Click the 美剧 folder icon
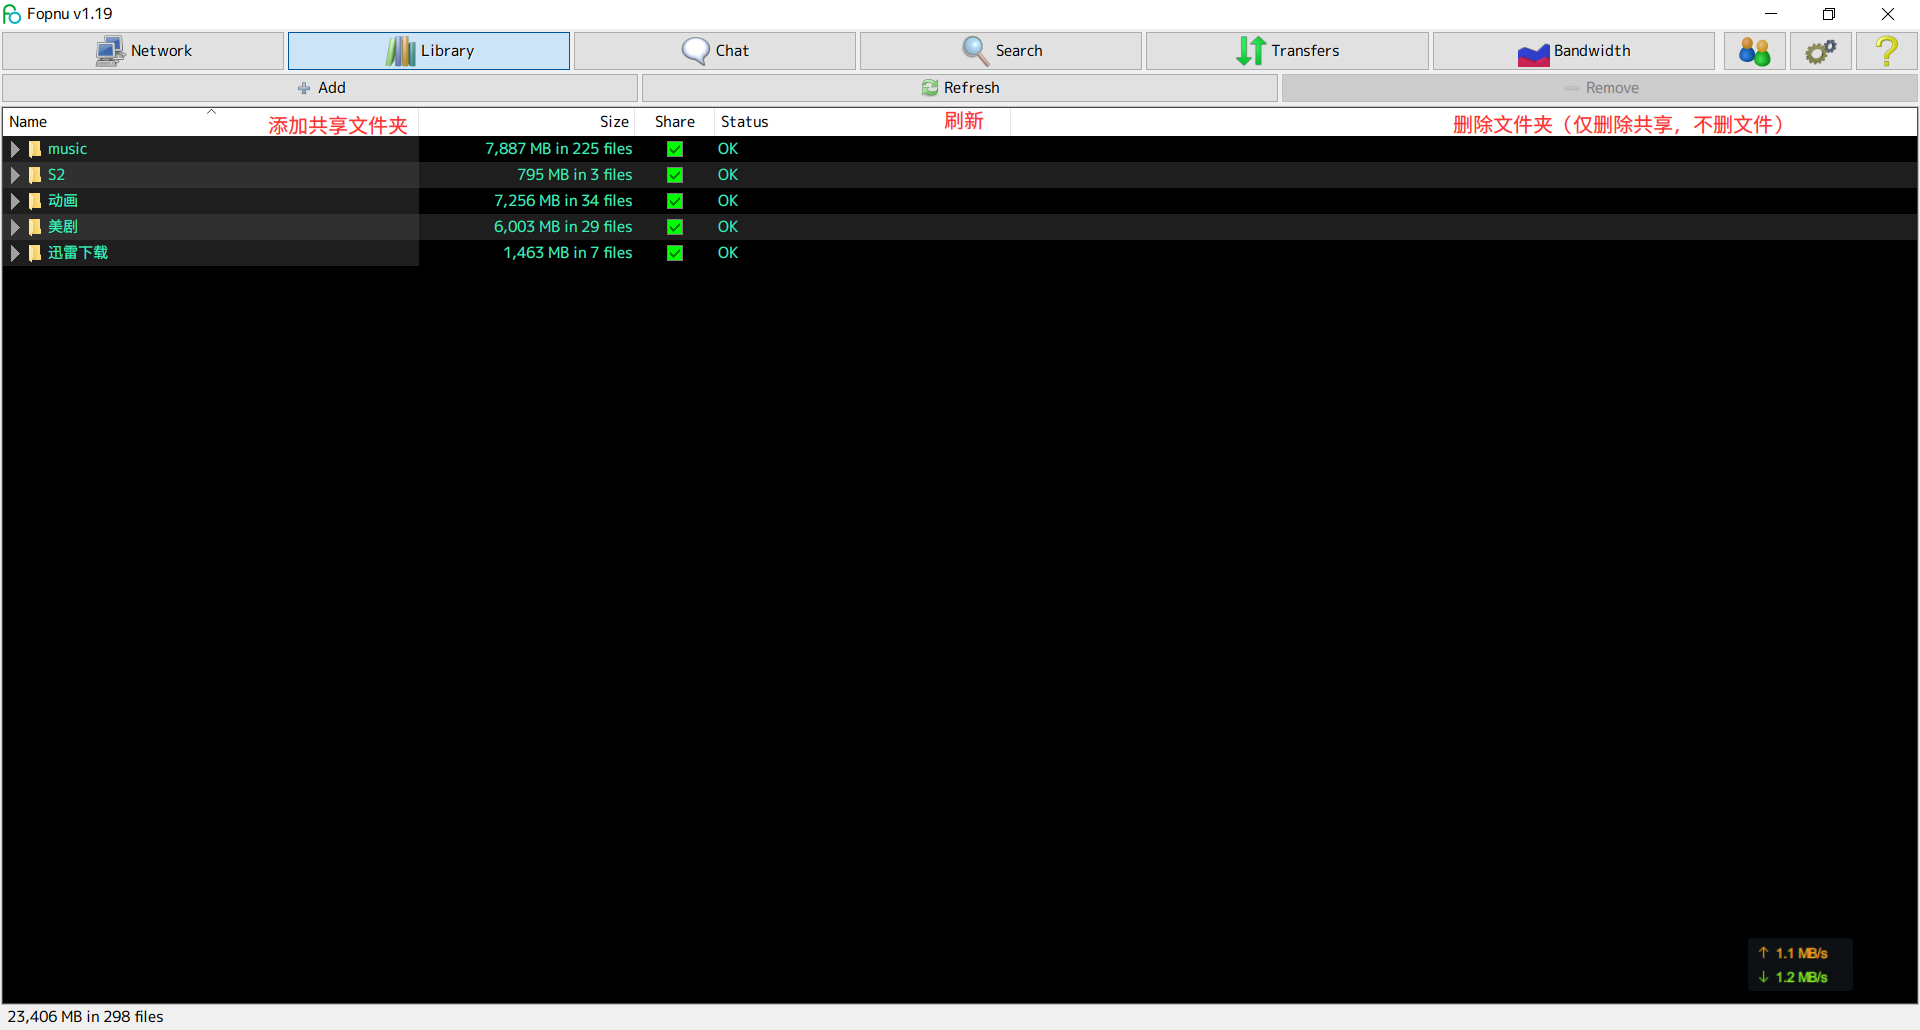Viewport: 1920px width, 1030px height. (x=35, y=227)
